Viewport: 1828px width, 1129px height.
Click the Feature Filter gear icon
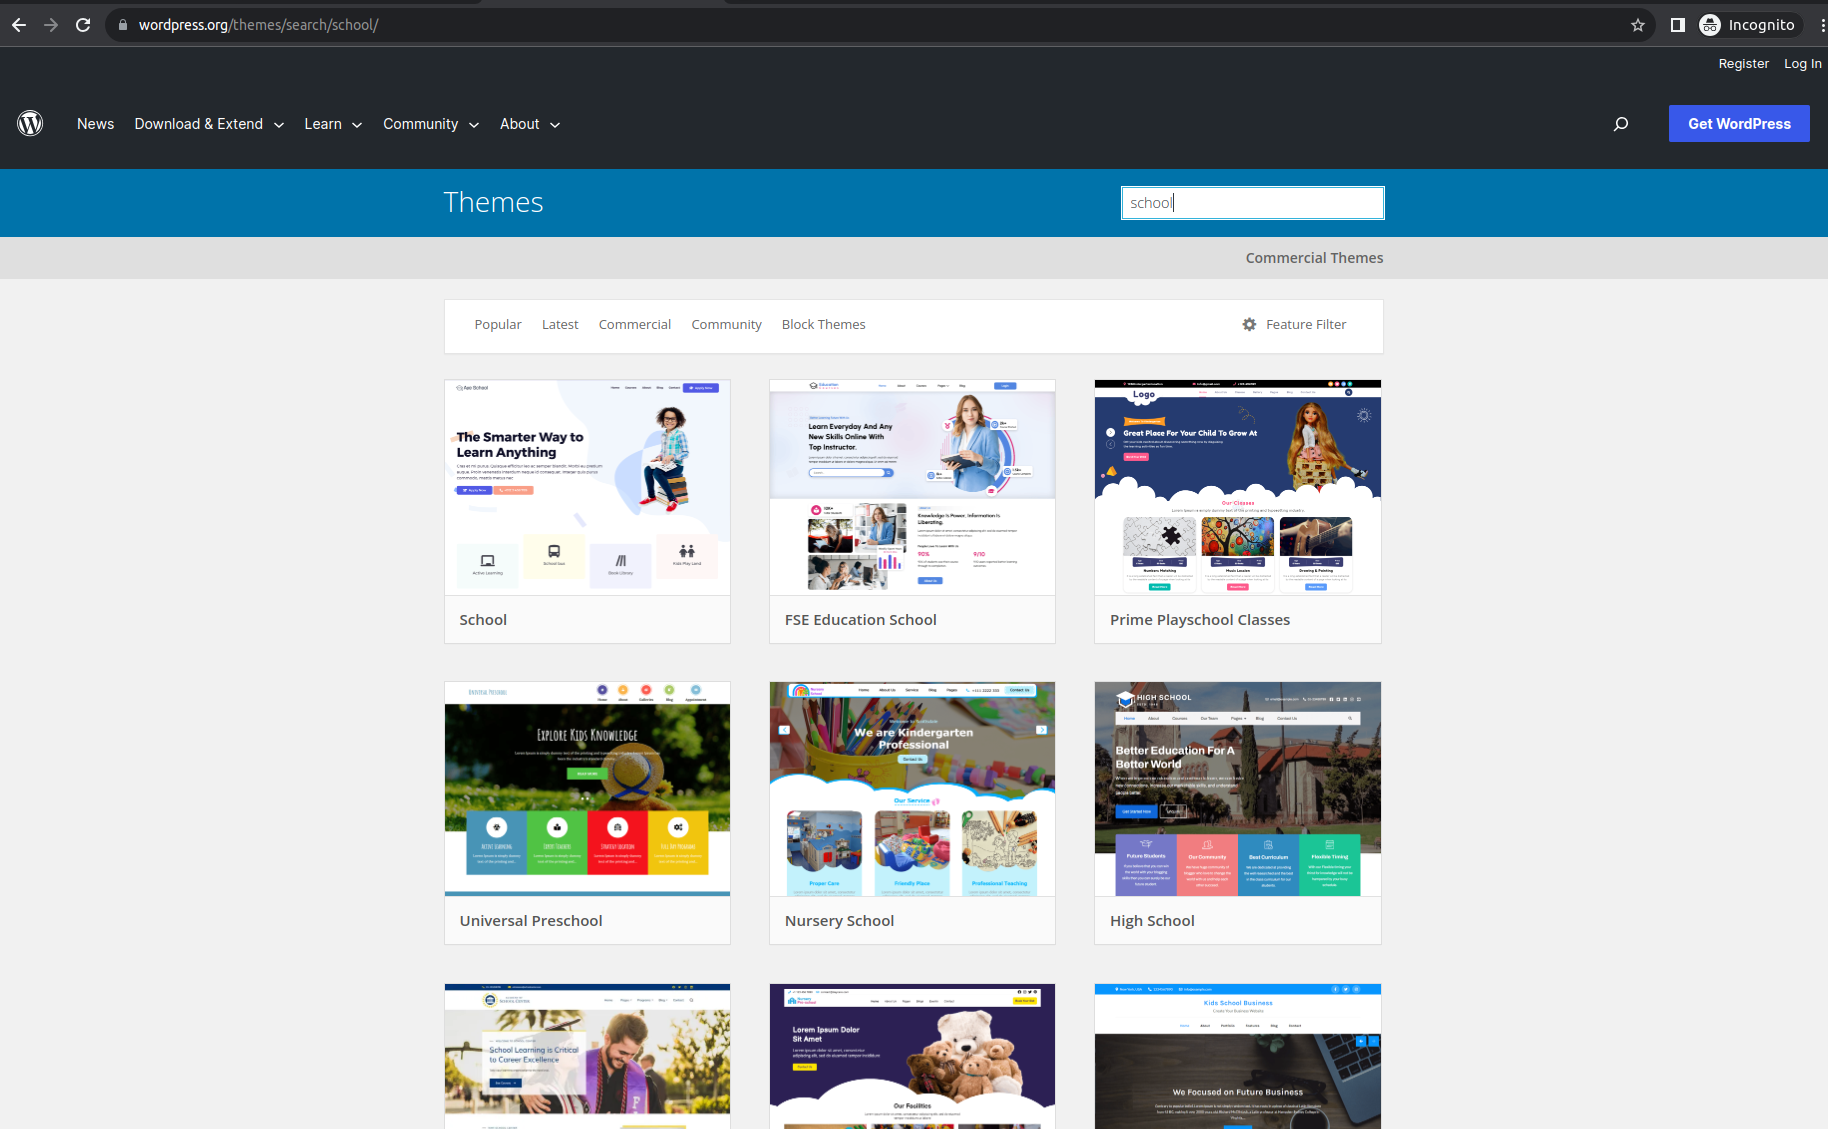click(1249, 324)
